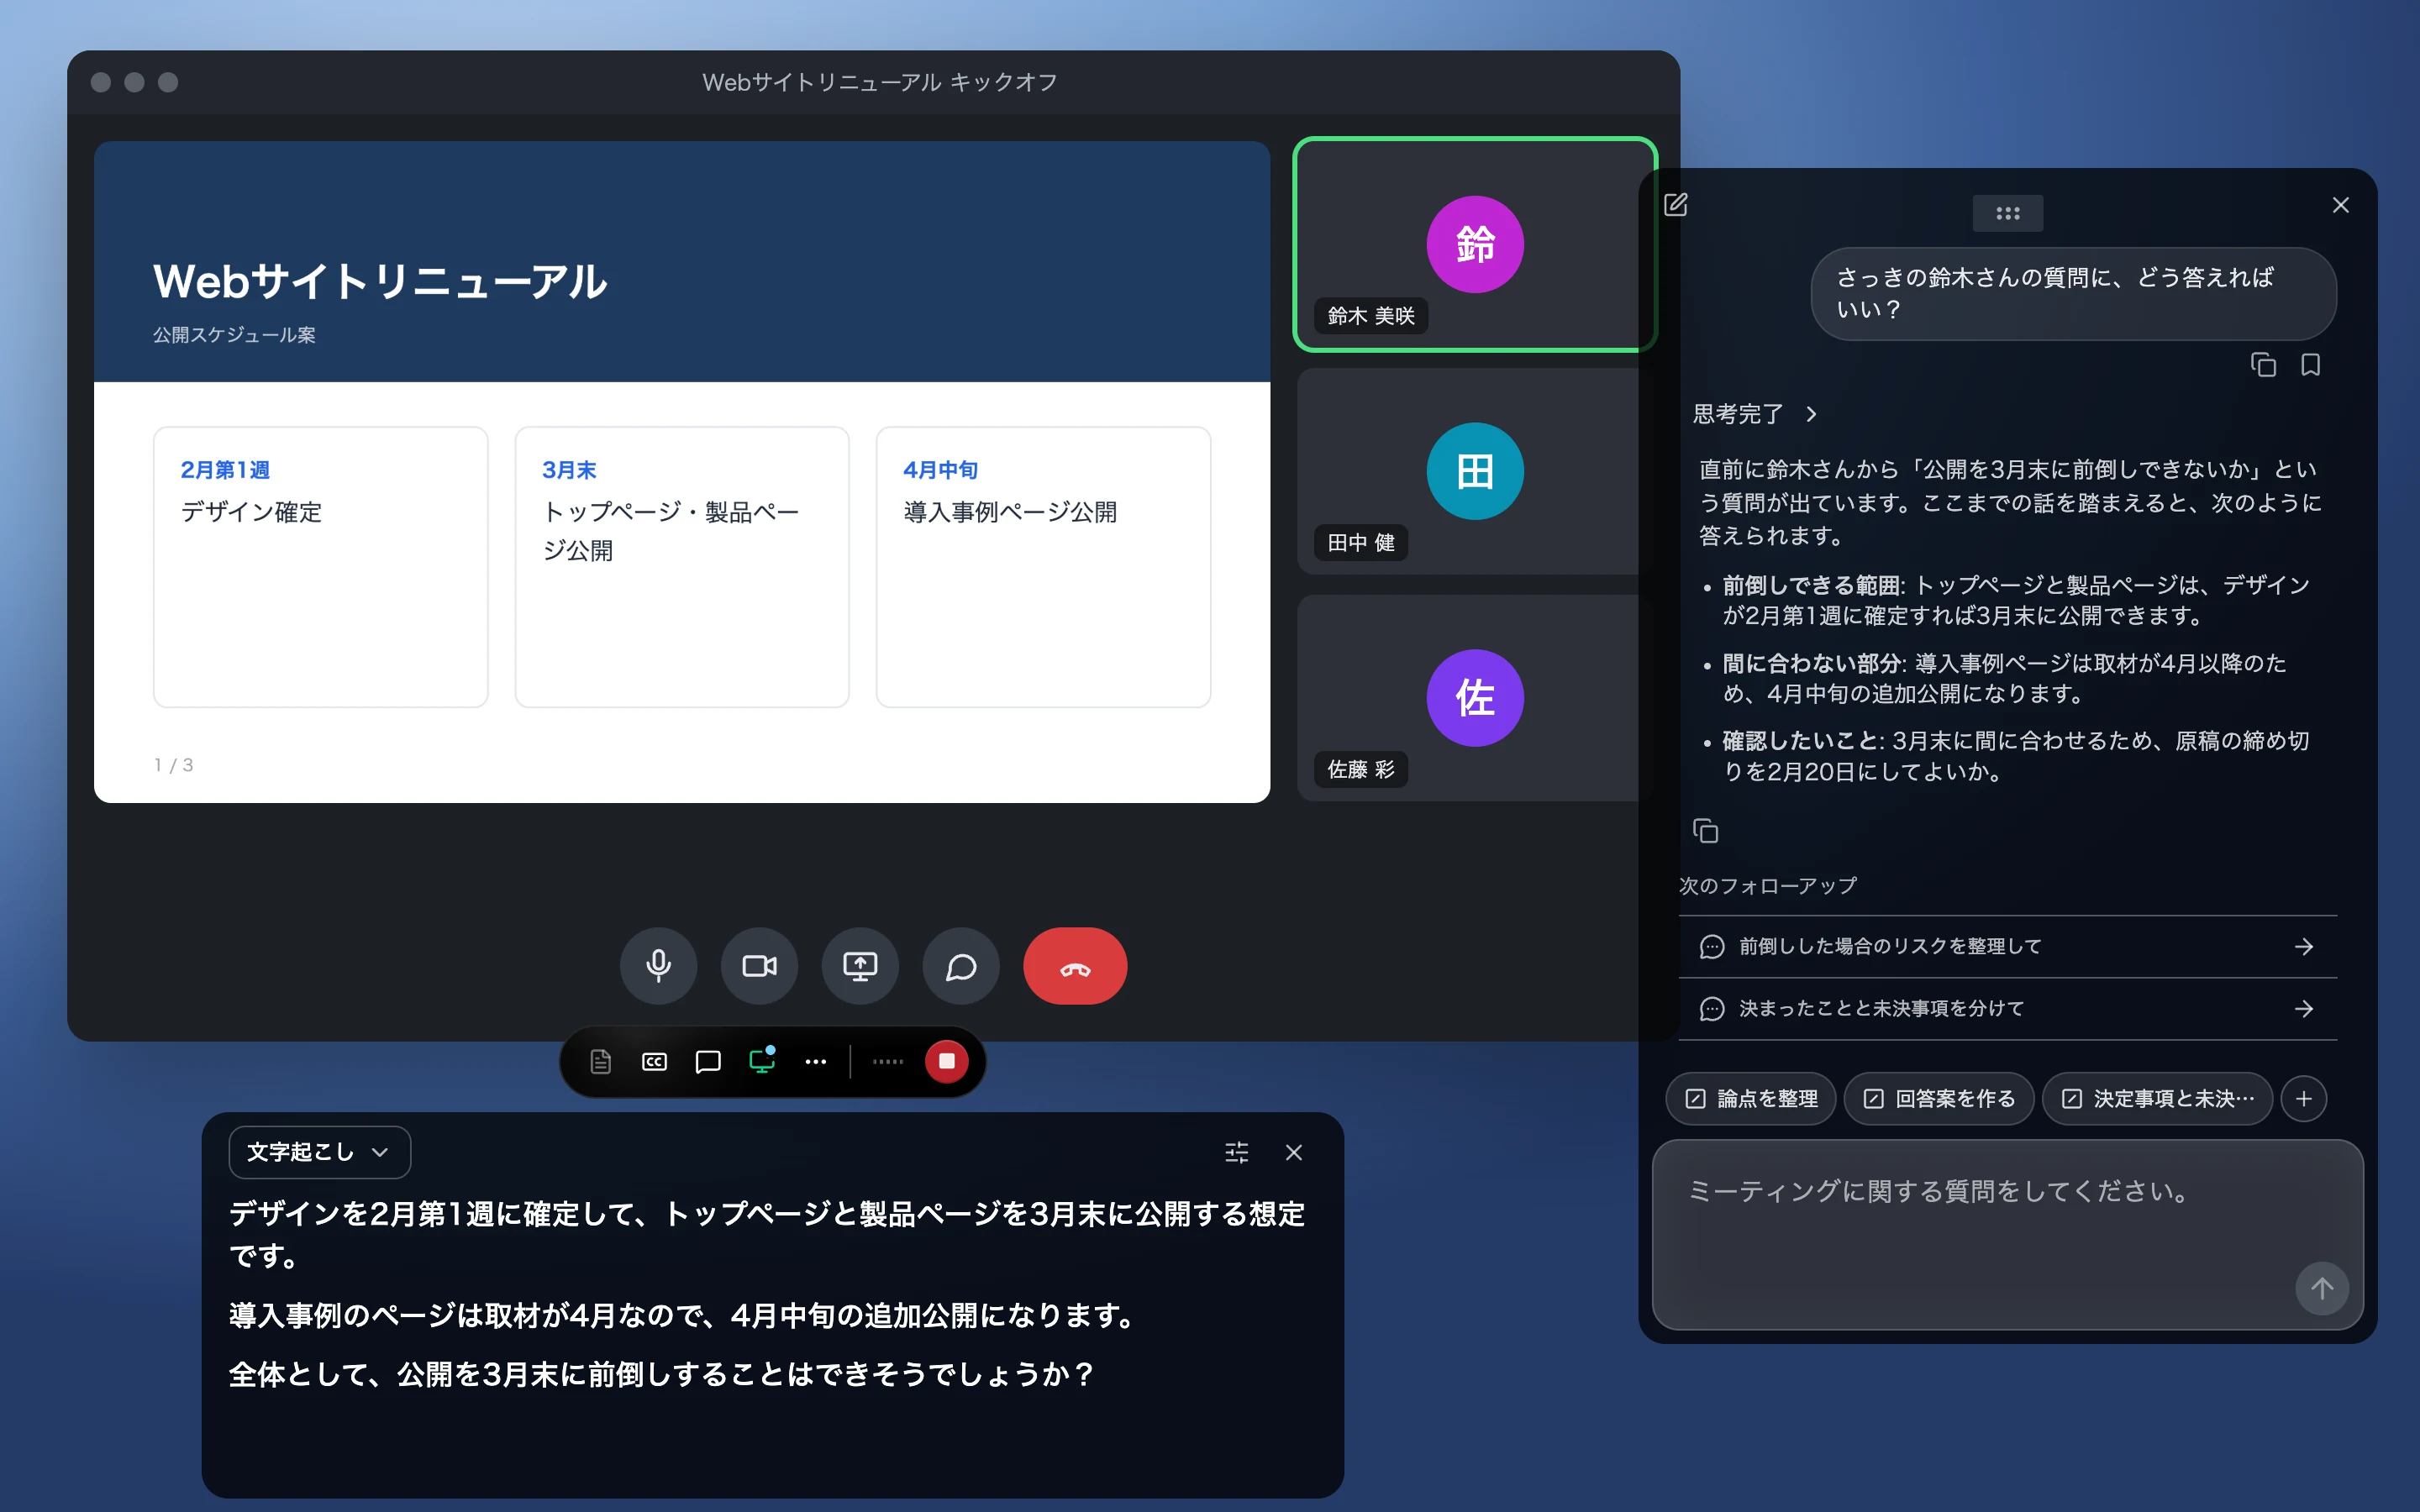Viewport: 2420px width, 1512px height.
Task: Send the question with arrow button
Action: [x=2322, y=1288]
